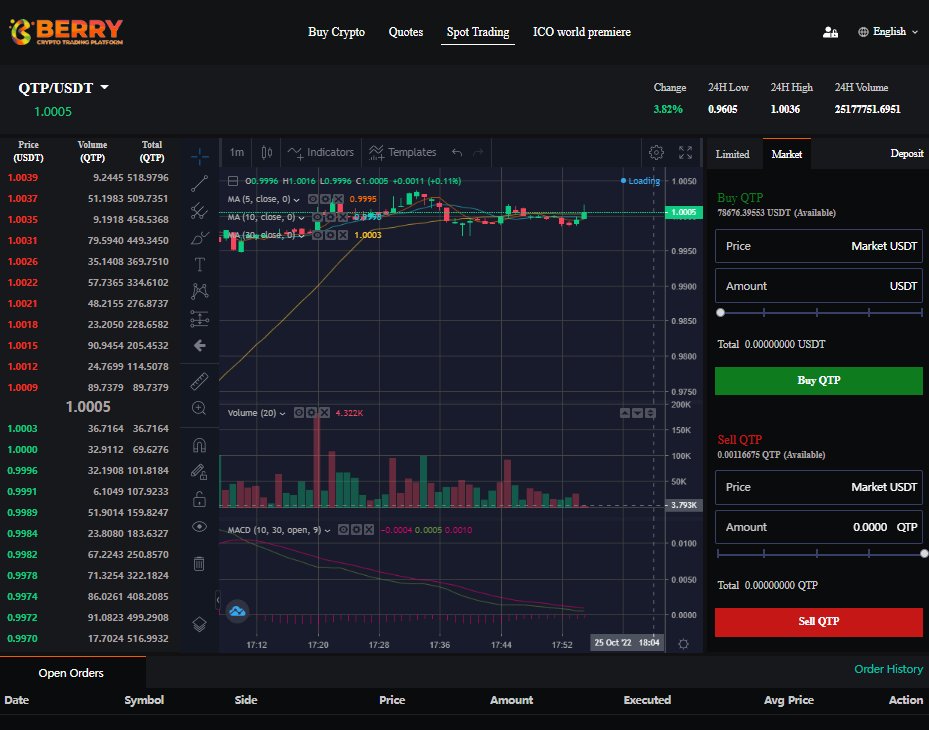Open the 1m time interval selector

pos(237,152)
